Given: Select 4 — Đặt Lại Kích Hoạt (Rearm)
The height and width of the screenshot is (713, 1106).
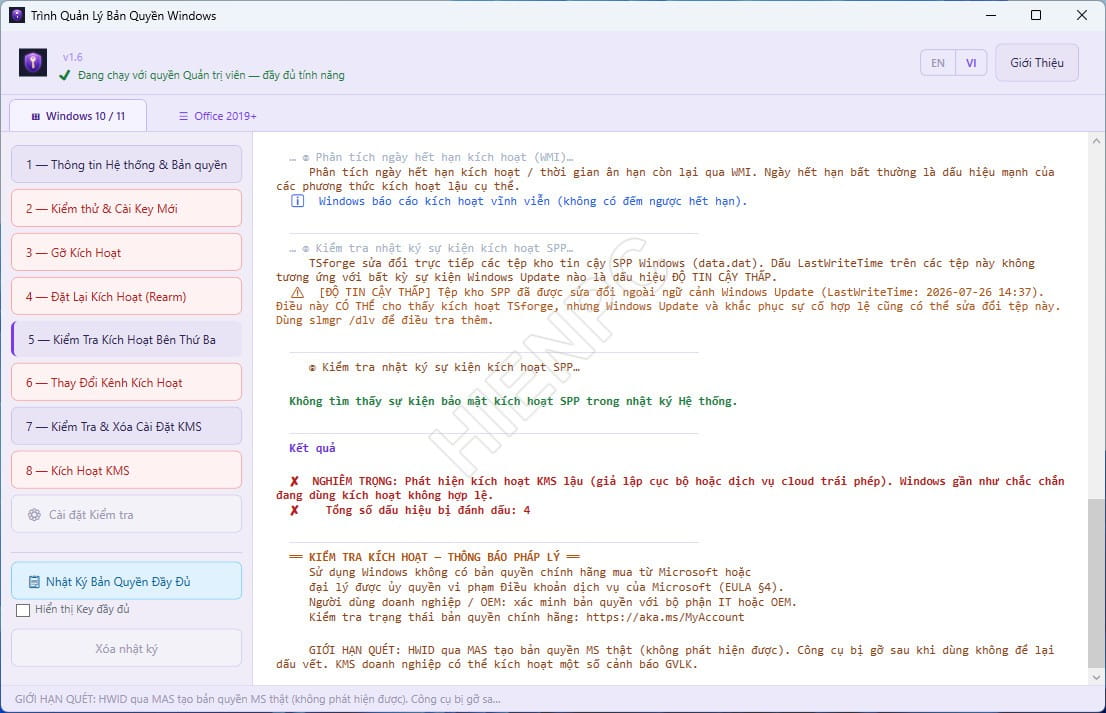Looking at the screenshot, I should [126, 296].
